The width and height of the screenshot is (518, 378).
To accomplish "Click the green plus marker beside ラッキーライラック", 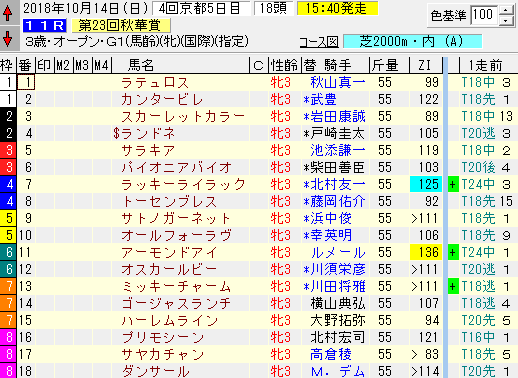I will click(x=452, y=184).
